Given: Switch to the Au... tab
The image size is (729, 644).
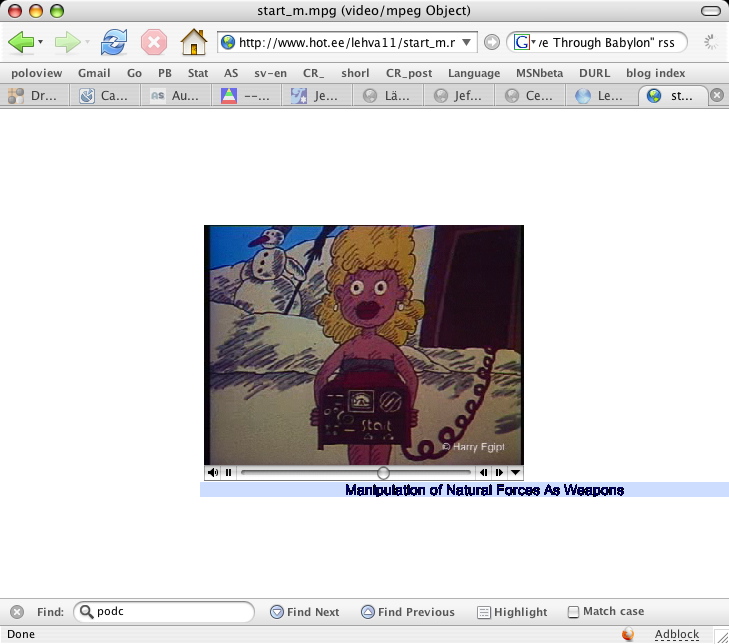Looking at the screenshot, I should pyautogui.click(x=176, y=96).
